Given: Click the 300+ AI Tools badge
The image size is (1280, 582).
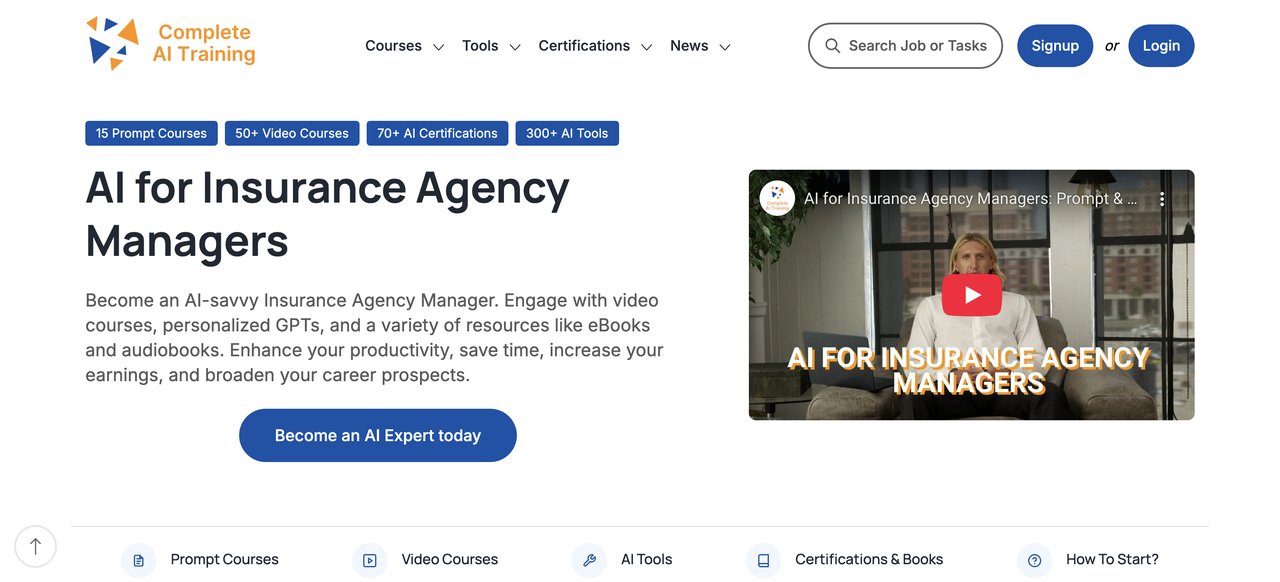Looking at the screenshot, I should pyautogui.click(x=567, y=133).
